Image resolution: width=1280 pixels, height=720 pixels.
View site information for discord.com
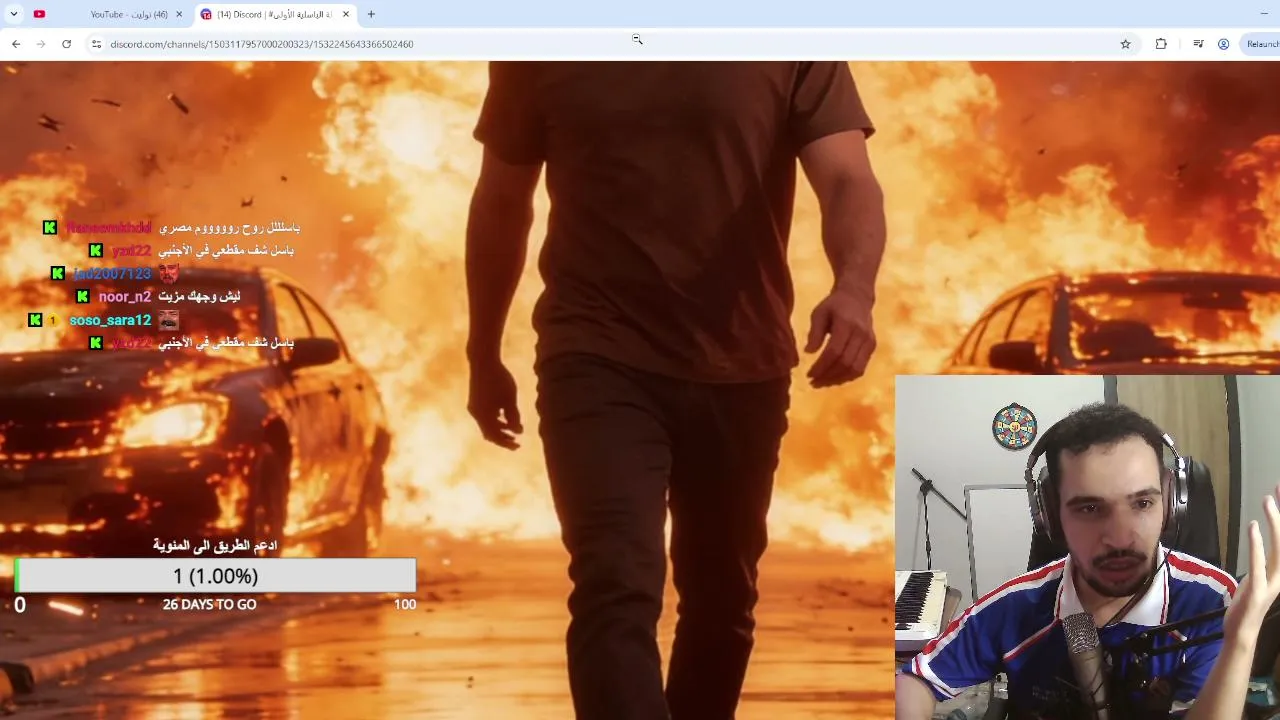[96, 44]
